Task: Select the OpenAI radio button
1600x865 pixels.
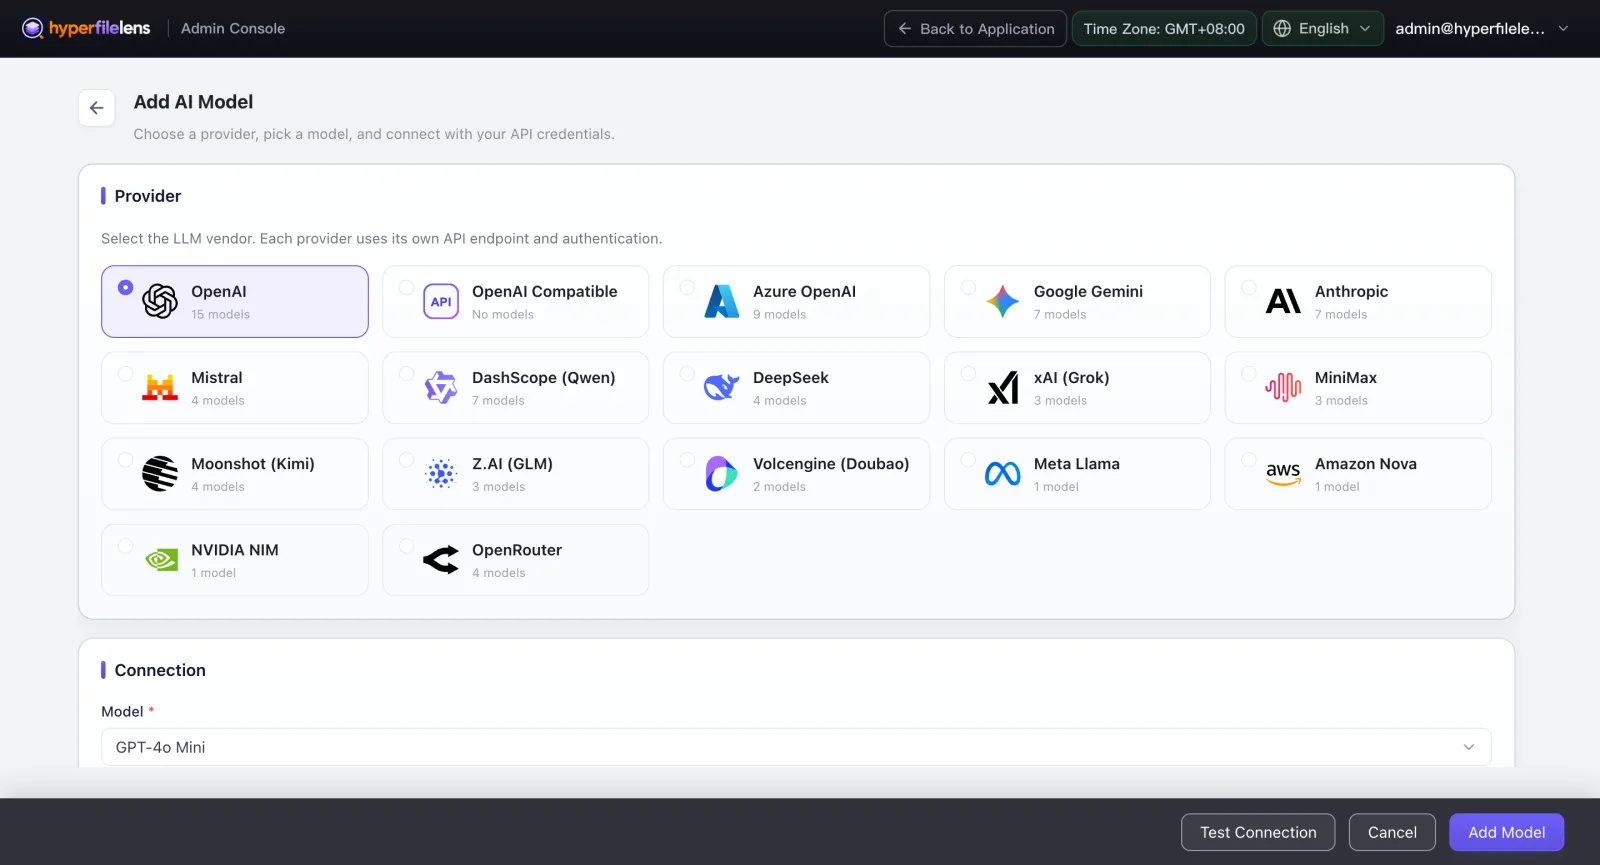Action: (125, 287)
